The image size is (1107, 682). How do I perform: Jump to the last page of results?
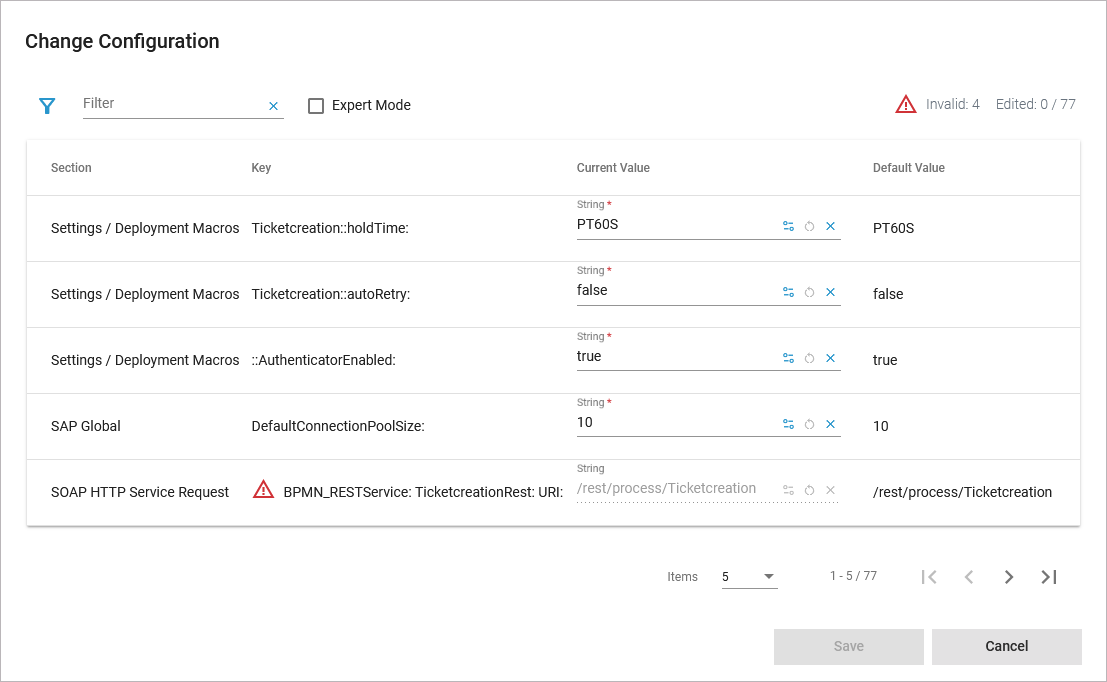pos(1048,577)
